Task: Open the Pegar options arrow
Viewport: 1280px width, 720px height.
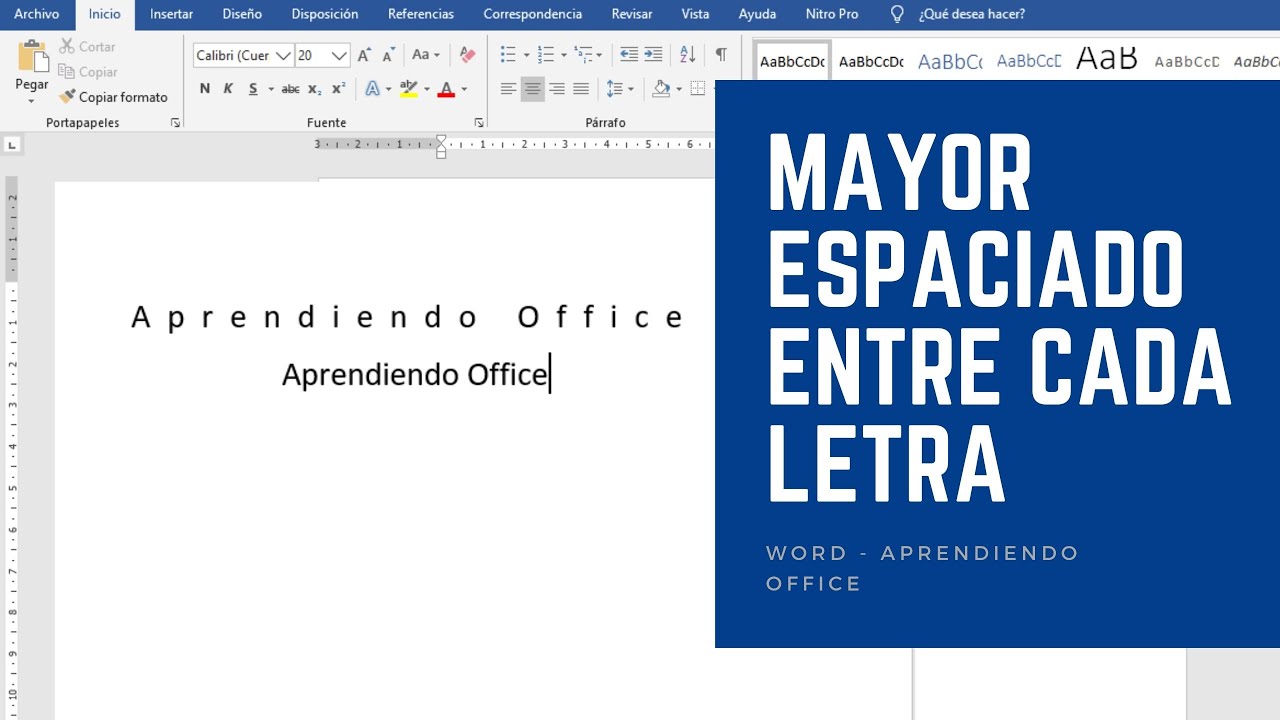Action: point(32,101)
